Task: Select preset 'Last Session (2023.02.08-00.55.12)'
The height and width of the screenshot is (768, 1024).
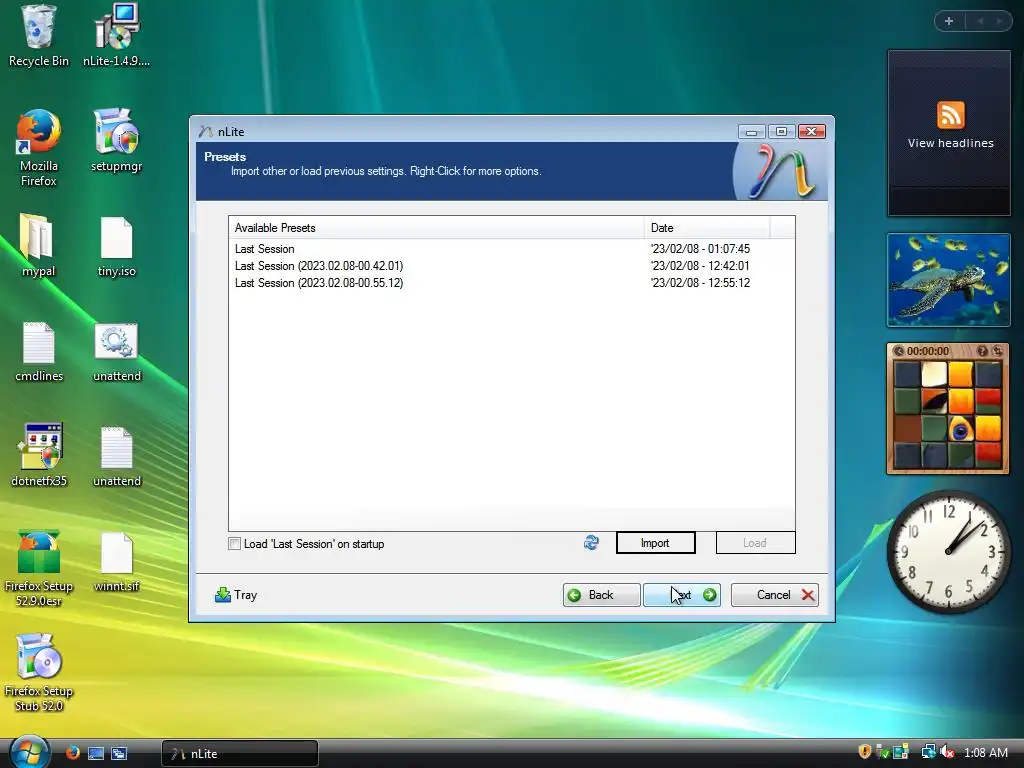Action: [319, 283]
